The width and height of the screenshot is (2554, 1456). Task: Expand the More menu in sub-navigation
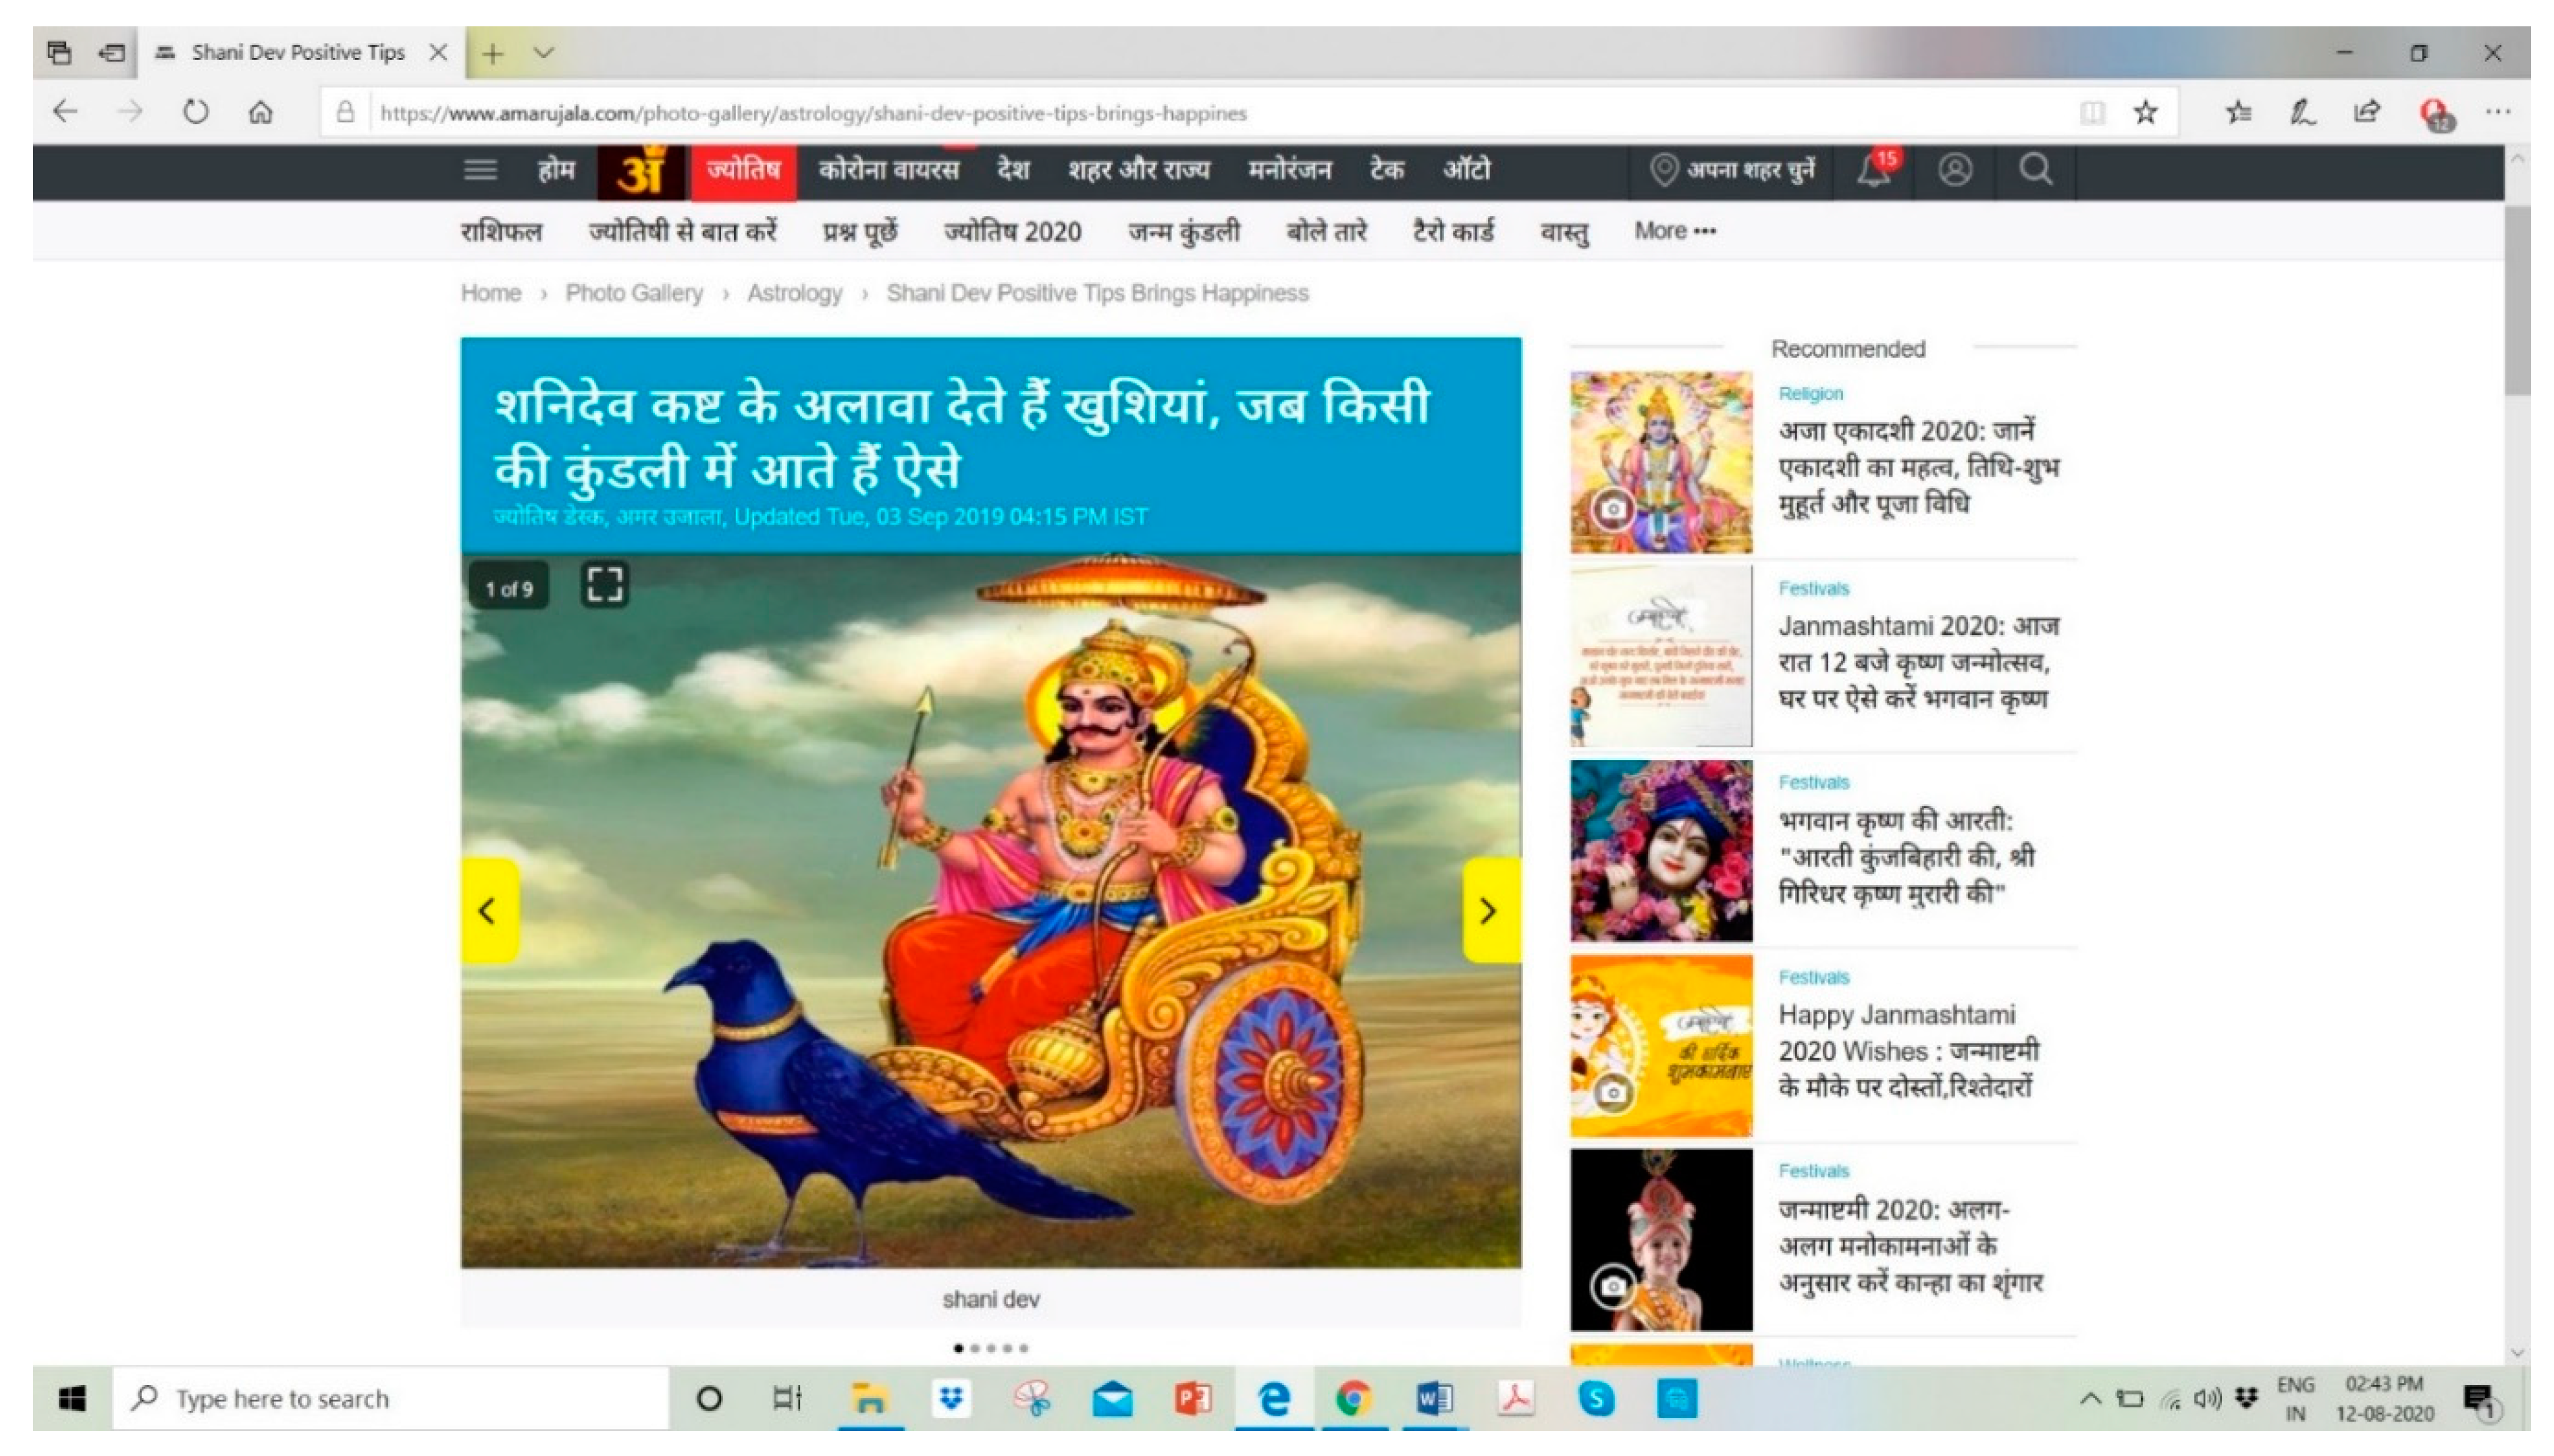[x=1674, y=231]
